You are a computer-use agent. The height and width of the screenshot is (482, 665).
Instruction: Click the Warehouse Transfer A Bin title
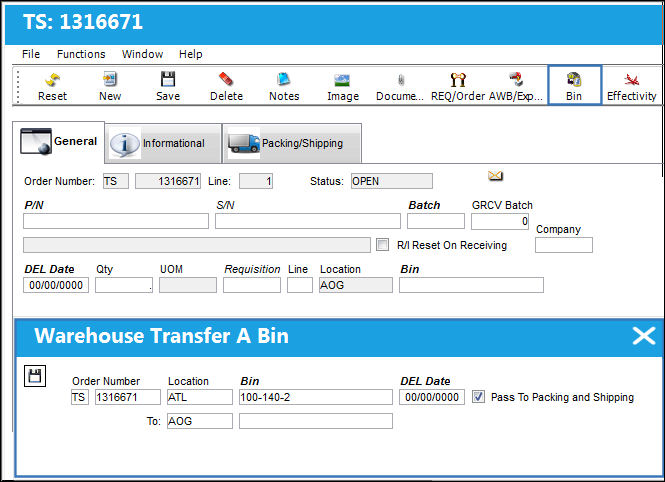pyautogui.click(x=162, y=336)
